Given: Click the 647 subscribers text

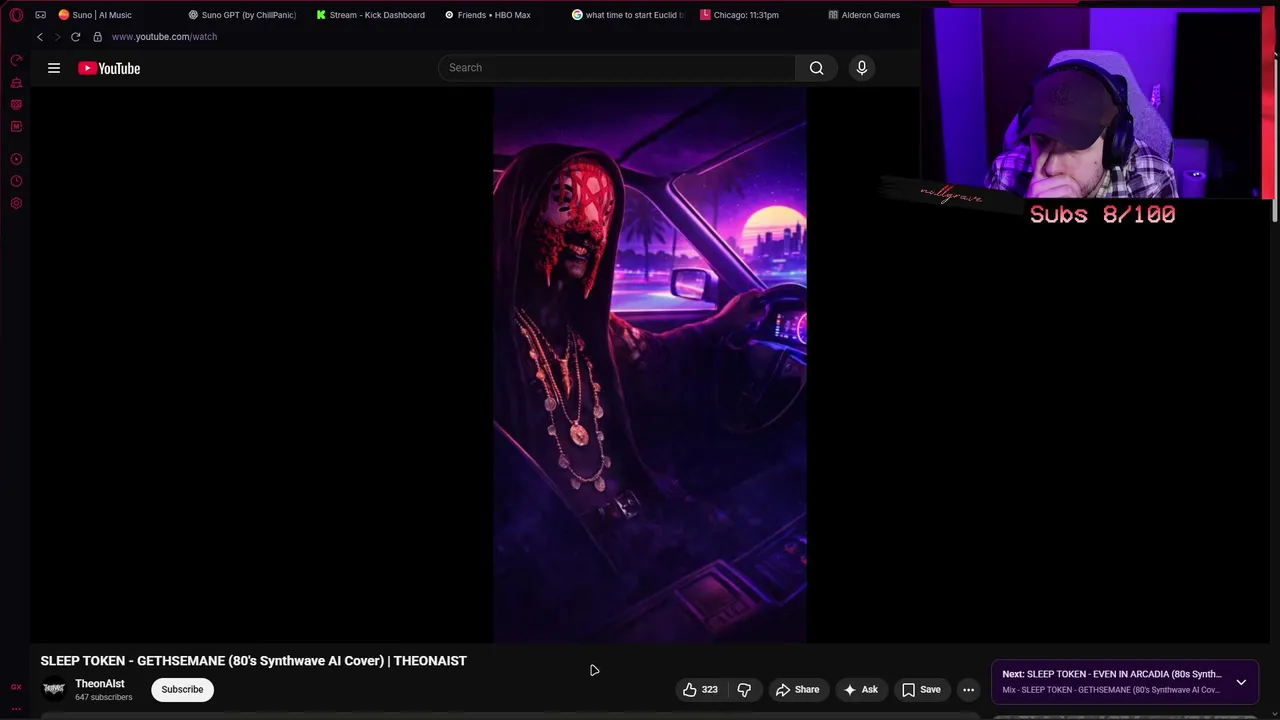Looking at the screenshot, I should [x=104, y=697].
